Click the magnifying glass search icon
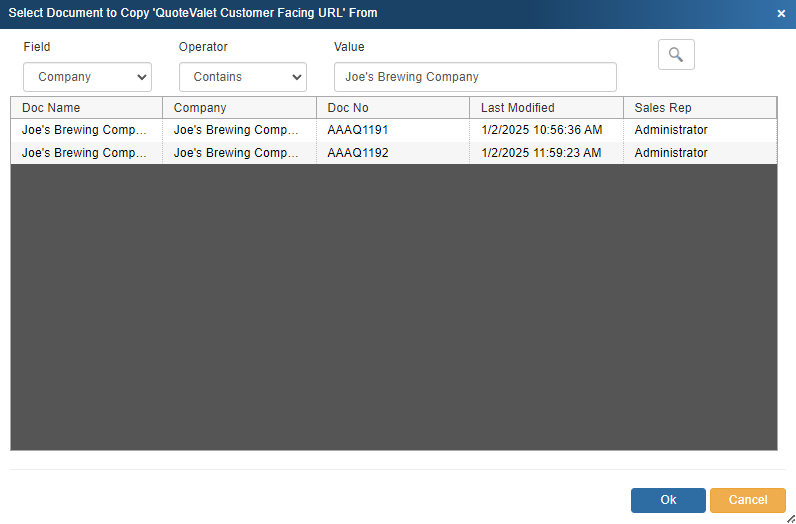 (x=676, y=55)
